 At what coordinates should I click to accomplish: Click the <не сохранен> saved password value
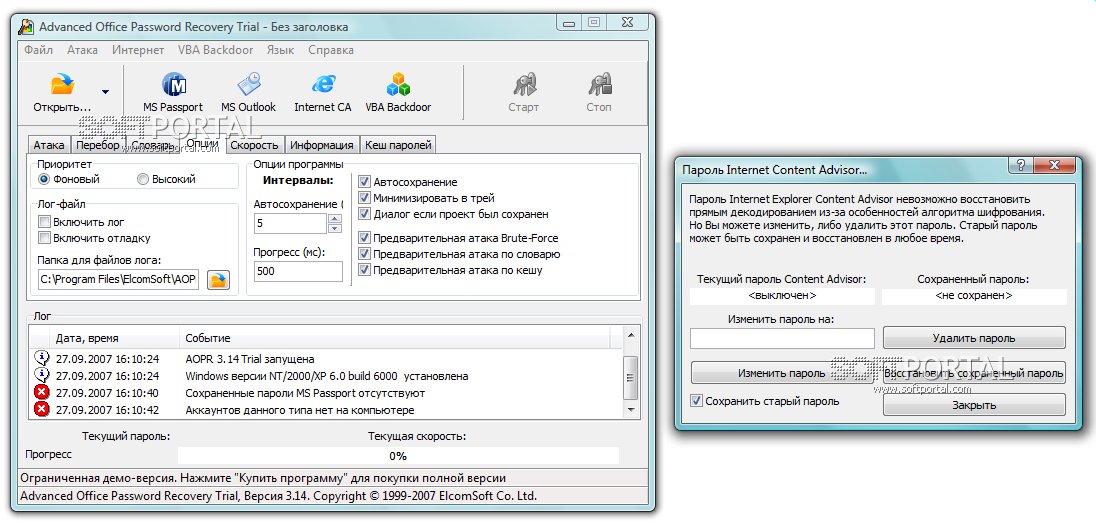[x=974, y=296]
